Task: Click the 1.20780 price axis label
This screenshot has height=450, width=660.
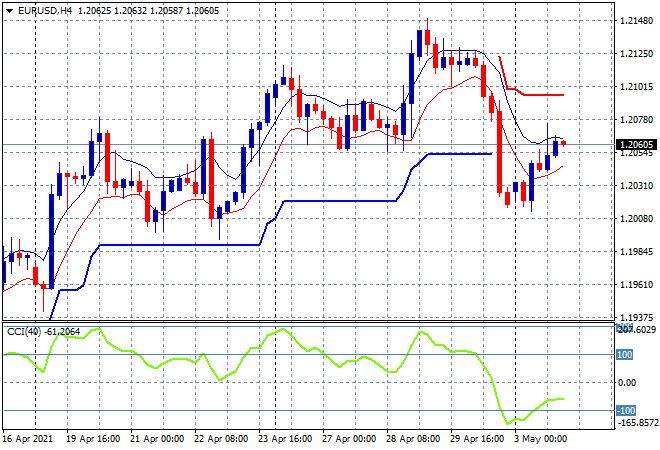Action: [636, 120]
